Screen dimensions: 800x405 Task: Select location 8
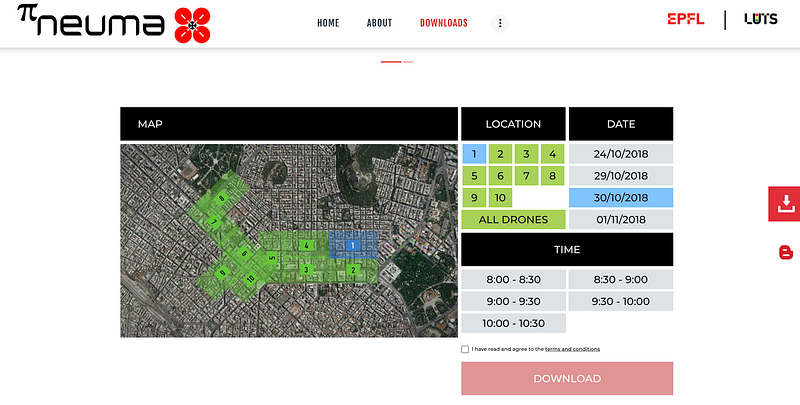(553, 176)
